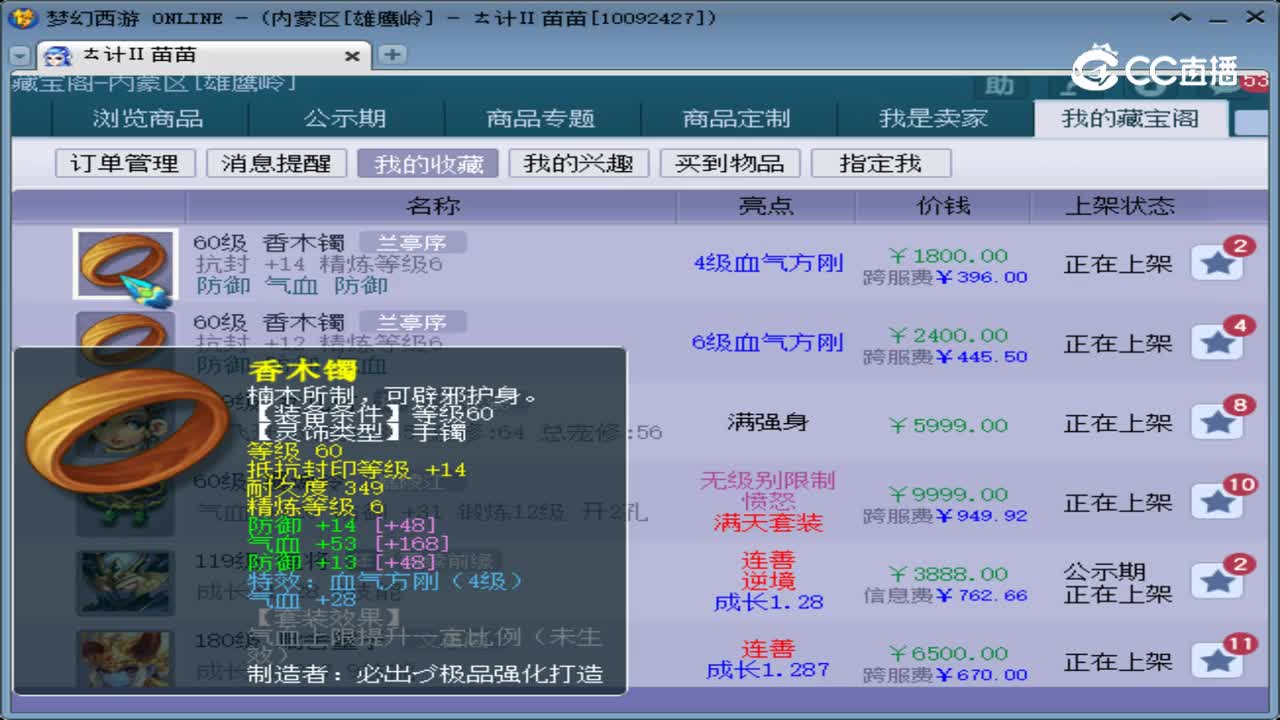Click the star icon with badge 11 on 6500元 row

click(x=1219, y=659)
